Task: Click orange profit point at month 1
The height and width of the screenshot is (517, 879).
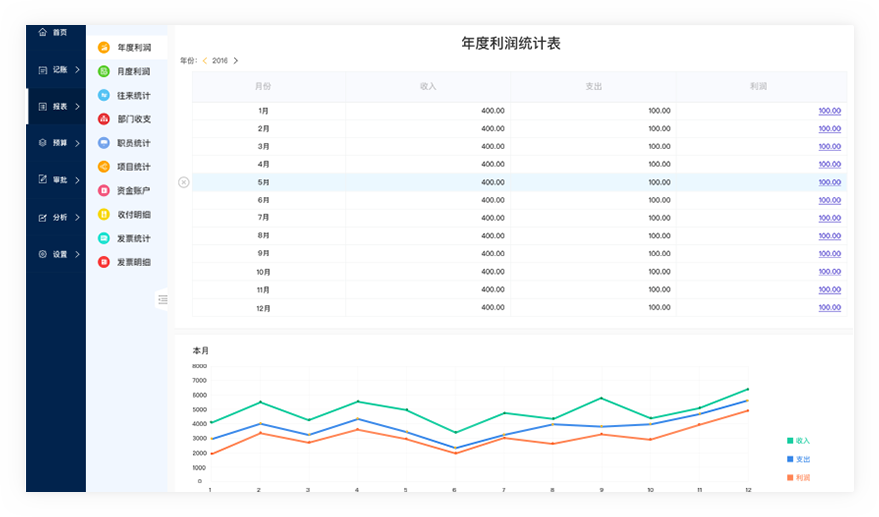Action: [x=211, y=454]
